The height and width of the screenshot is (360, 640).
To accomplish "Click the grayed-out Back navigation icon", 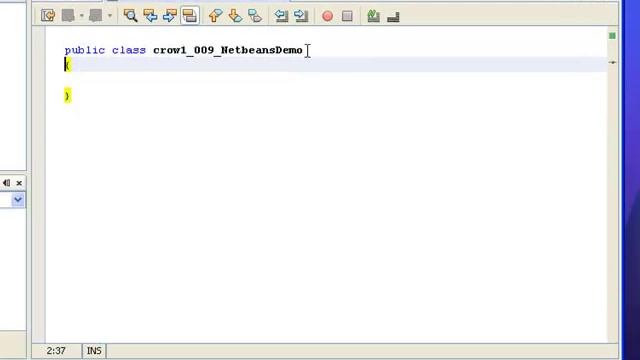I will [x=68, y=16].
